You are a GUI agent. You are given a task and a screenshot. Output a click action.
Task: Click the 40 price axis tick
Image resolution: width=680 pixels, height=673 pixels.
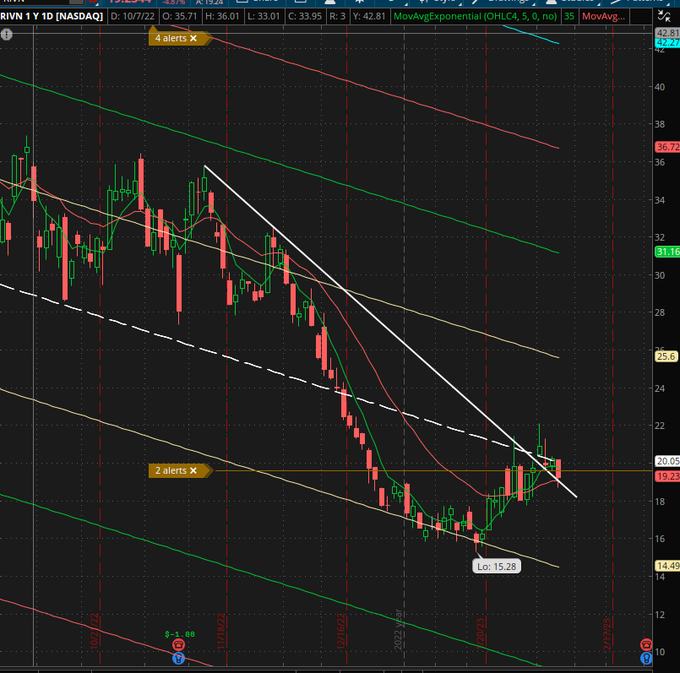(660, 87)
